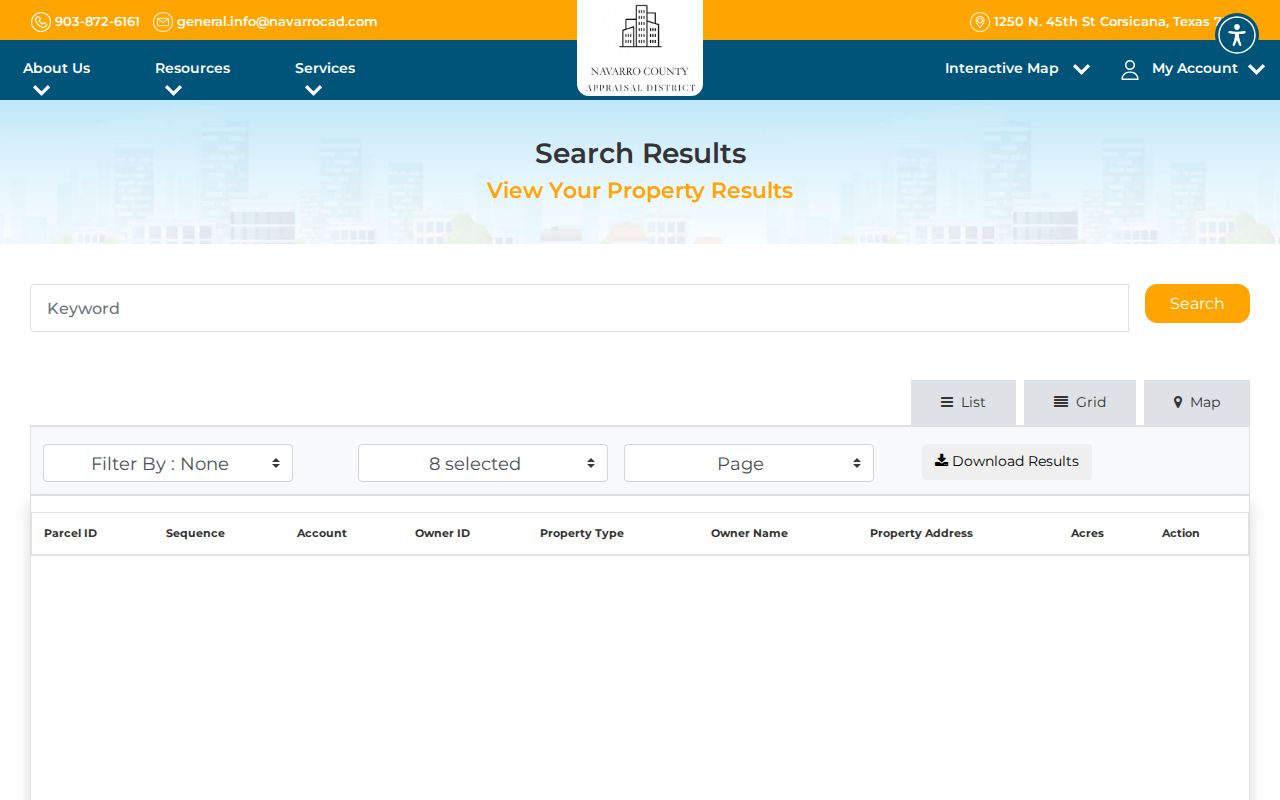The image size is (1280, 800).
Task: Open the About Us menu
Action: tap(56, 68)
